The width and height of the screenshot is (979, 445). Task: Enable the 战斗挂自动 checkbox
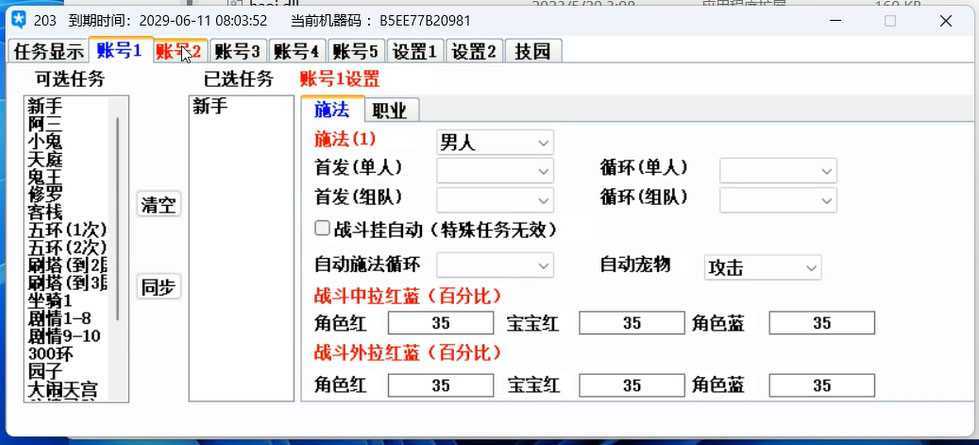[322, 229]
